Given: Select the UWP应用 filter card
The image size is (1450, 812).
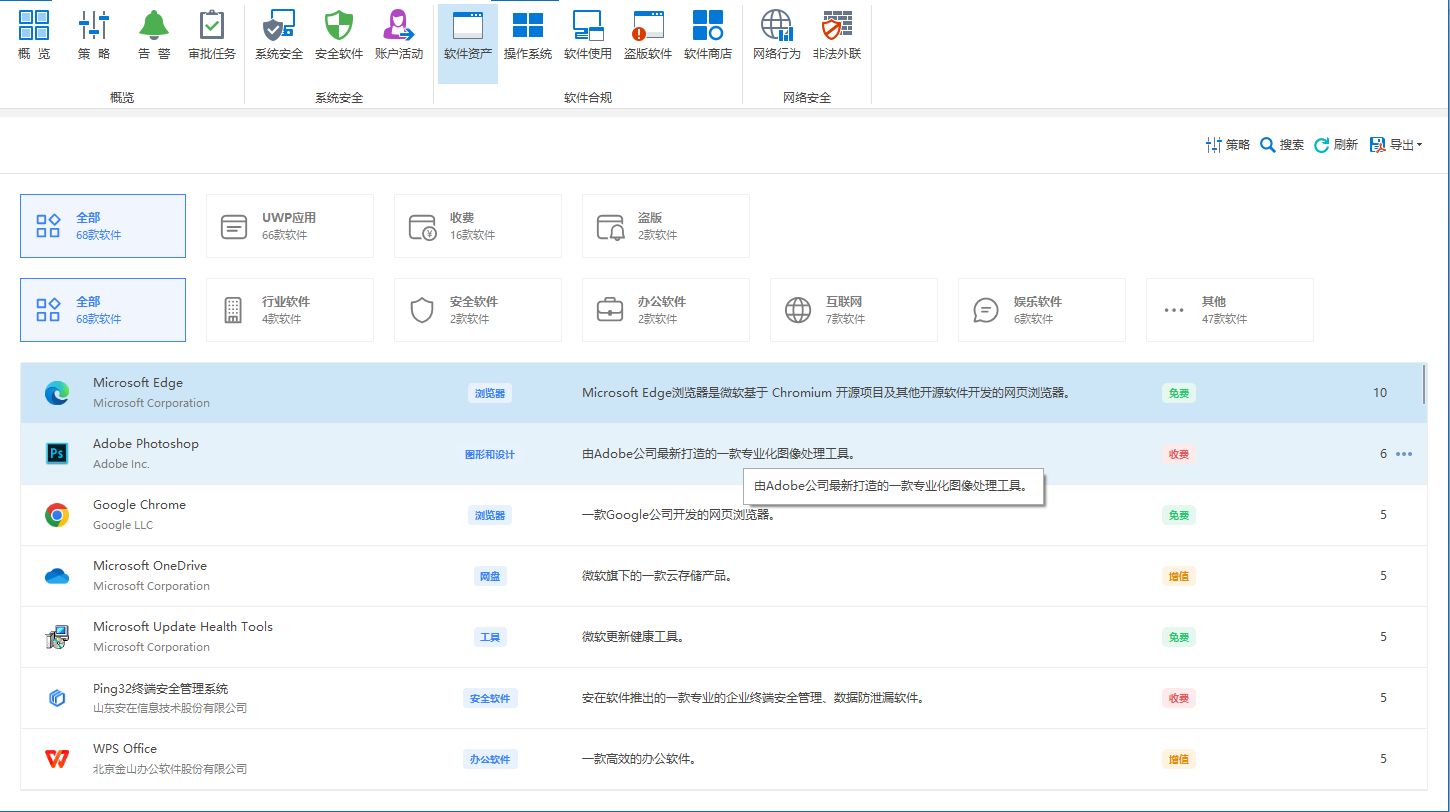Looking at the screenshot, I should coord(290,226).
